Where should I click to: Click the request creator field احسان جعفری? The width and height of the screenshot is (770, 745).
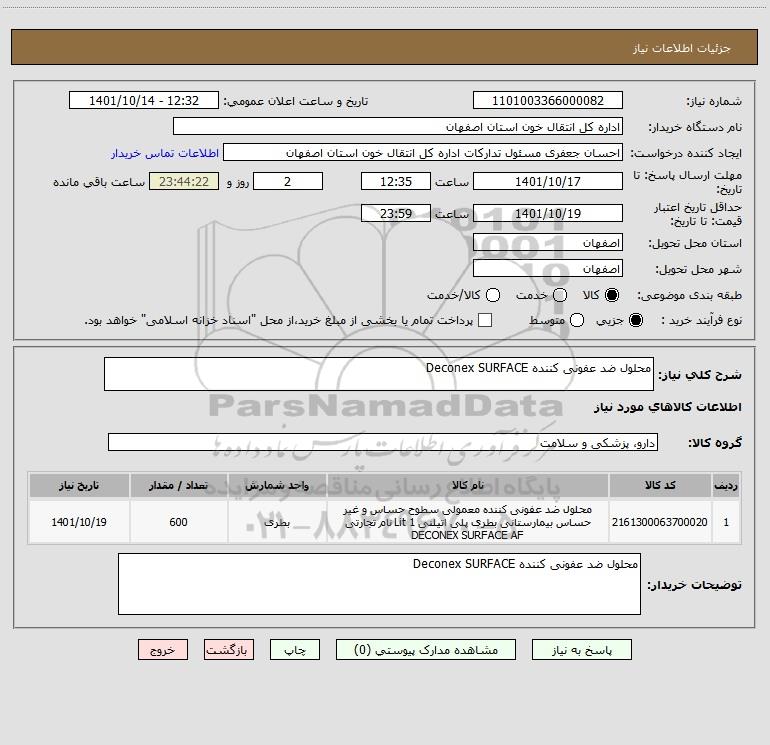423,152
